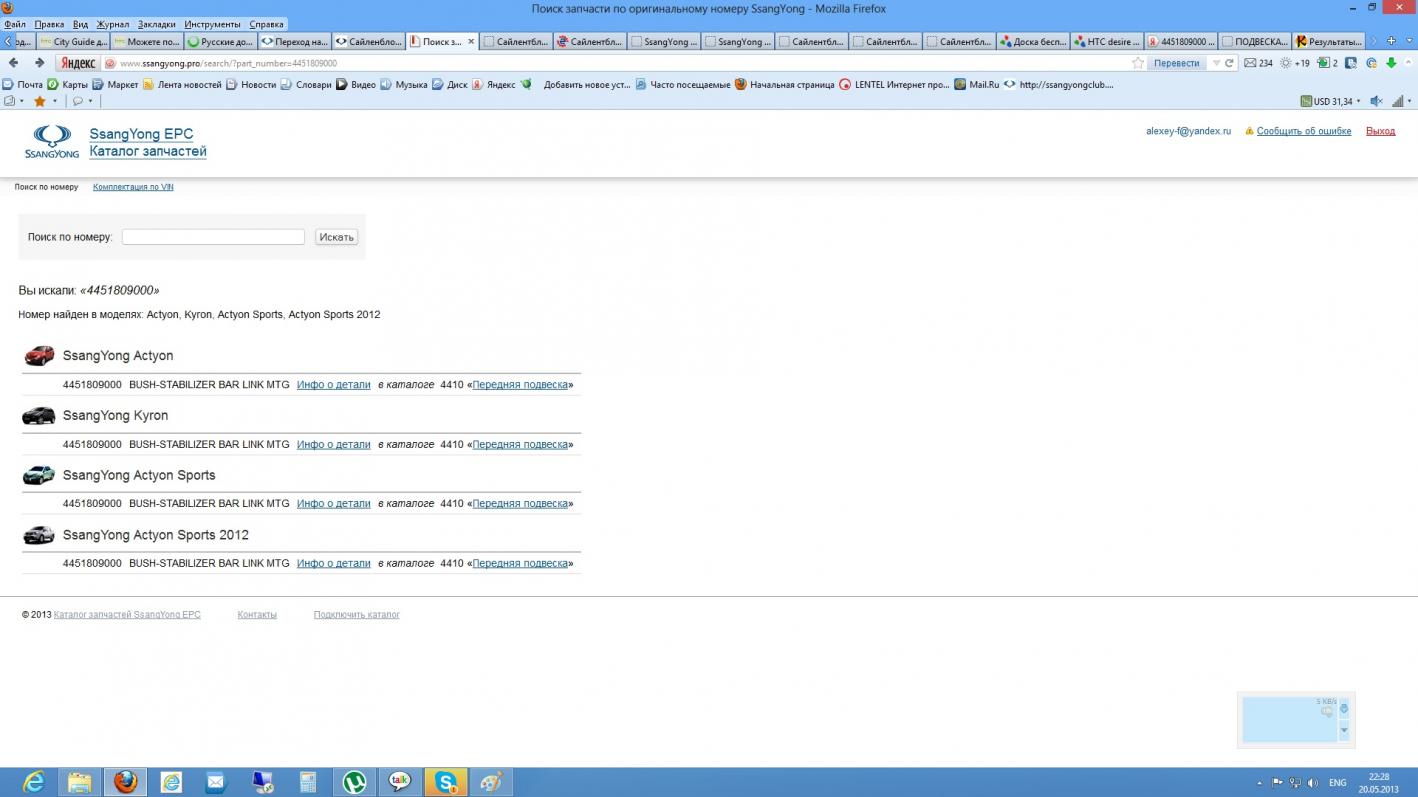Open uTorrent from the taskbar
Viewport: 1418px width, 797px height.
[354, 782]
